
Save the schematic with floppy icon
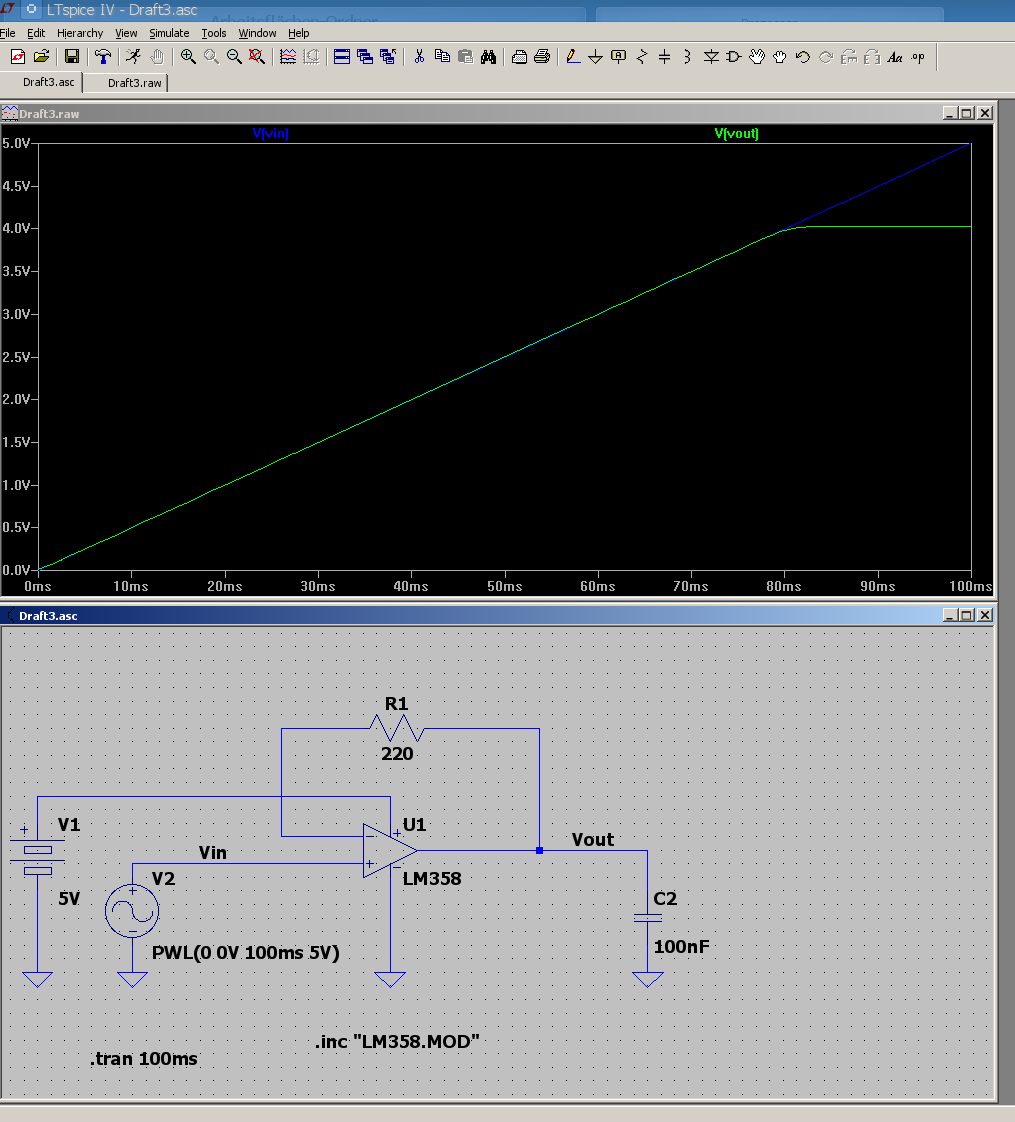click(x=72, y=57)
